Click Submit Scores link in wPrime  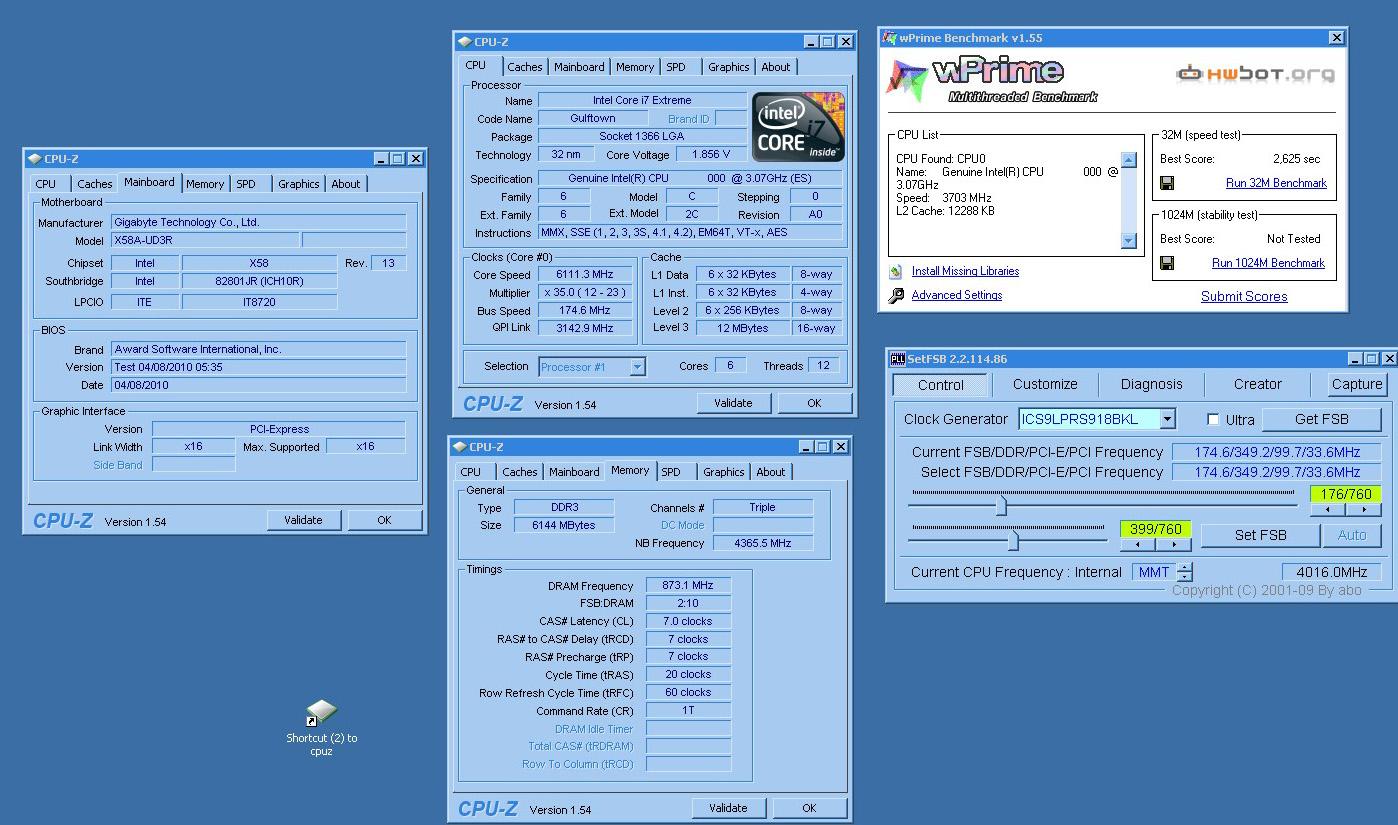point(1244,296)
